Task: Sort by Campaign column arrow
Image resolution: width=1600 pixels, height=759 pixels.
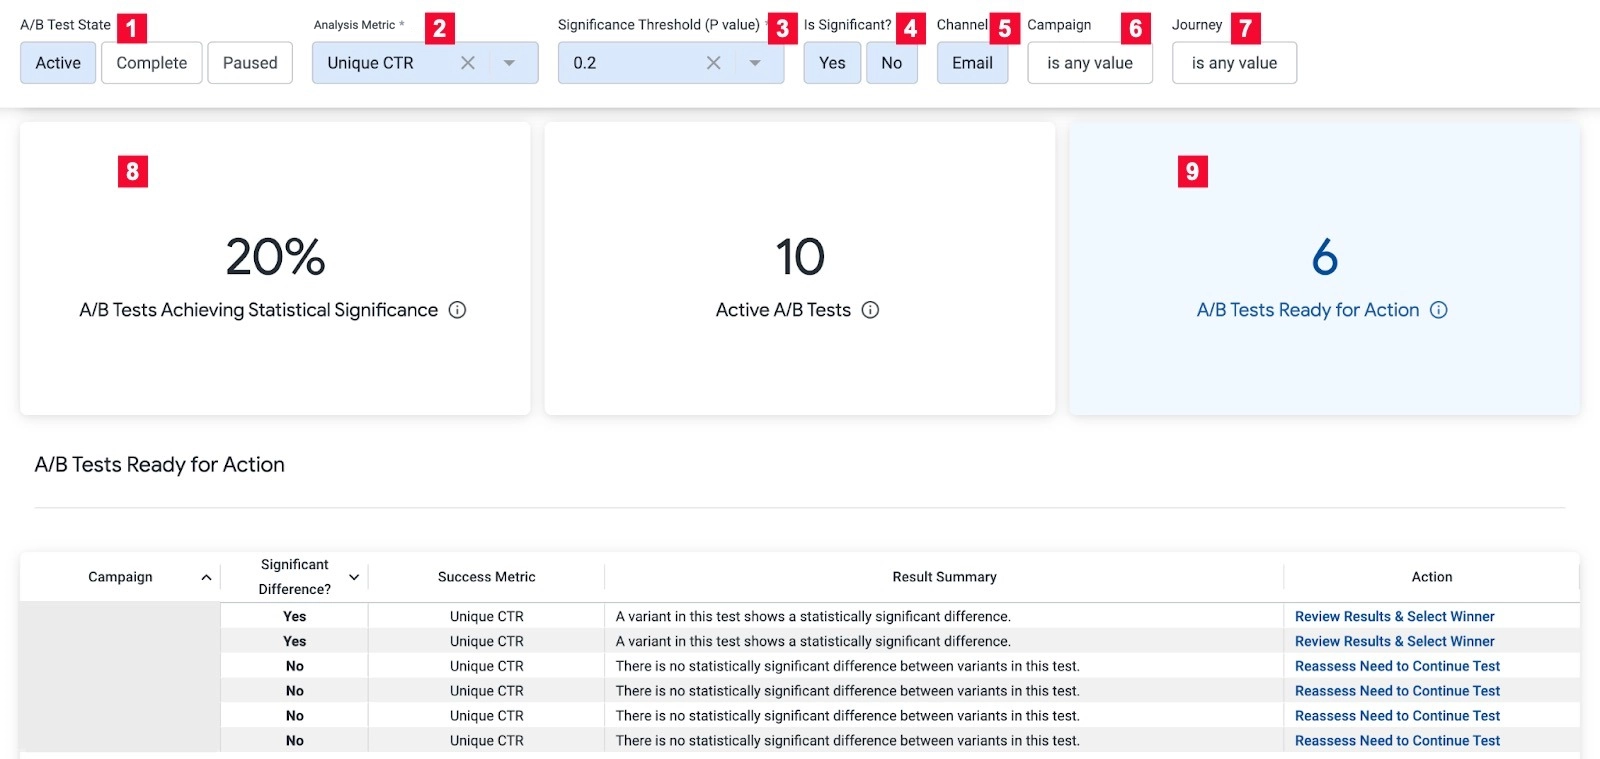Action: tap(206, 577)
